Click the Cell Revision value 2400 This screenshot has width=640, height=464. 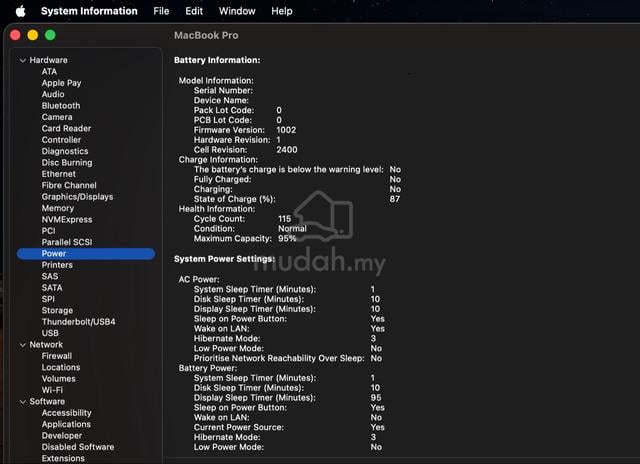click(x=287, y=150)
